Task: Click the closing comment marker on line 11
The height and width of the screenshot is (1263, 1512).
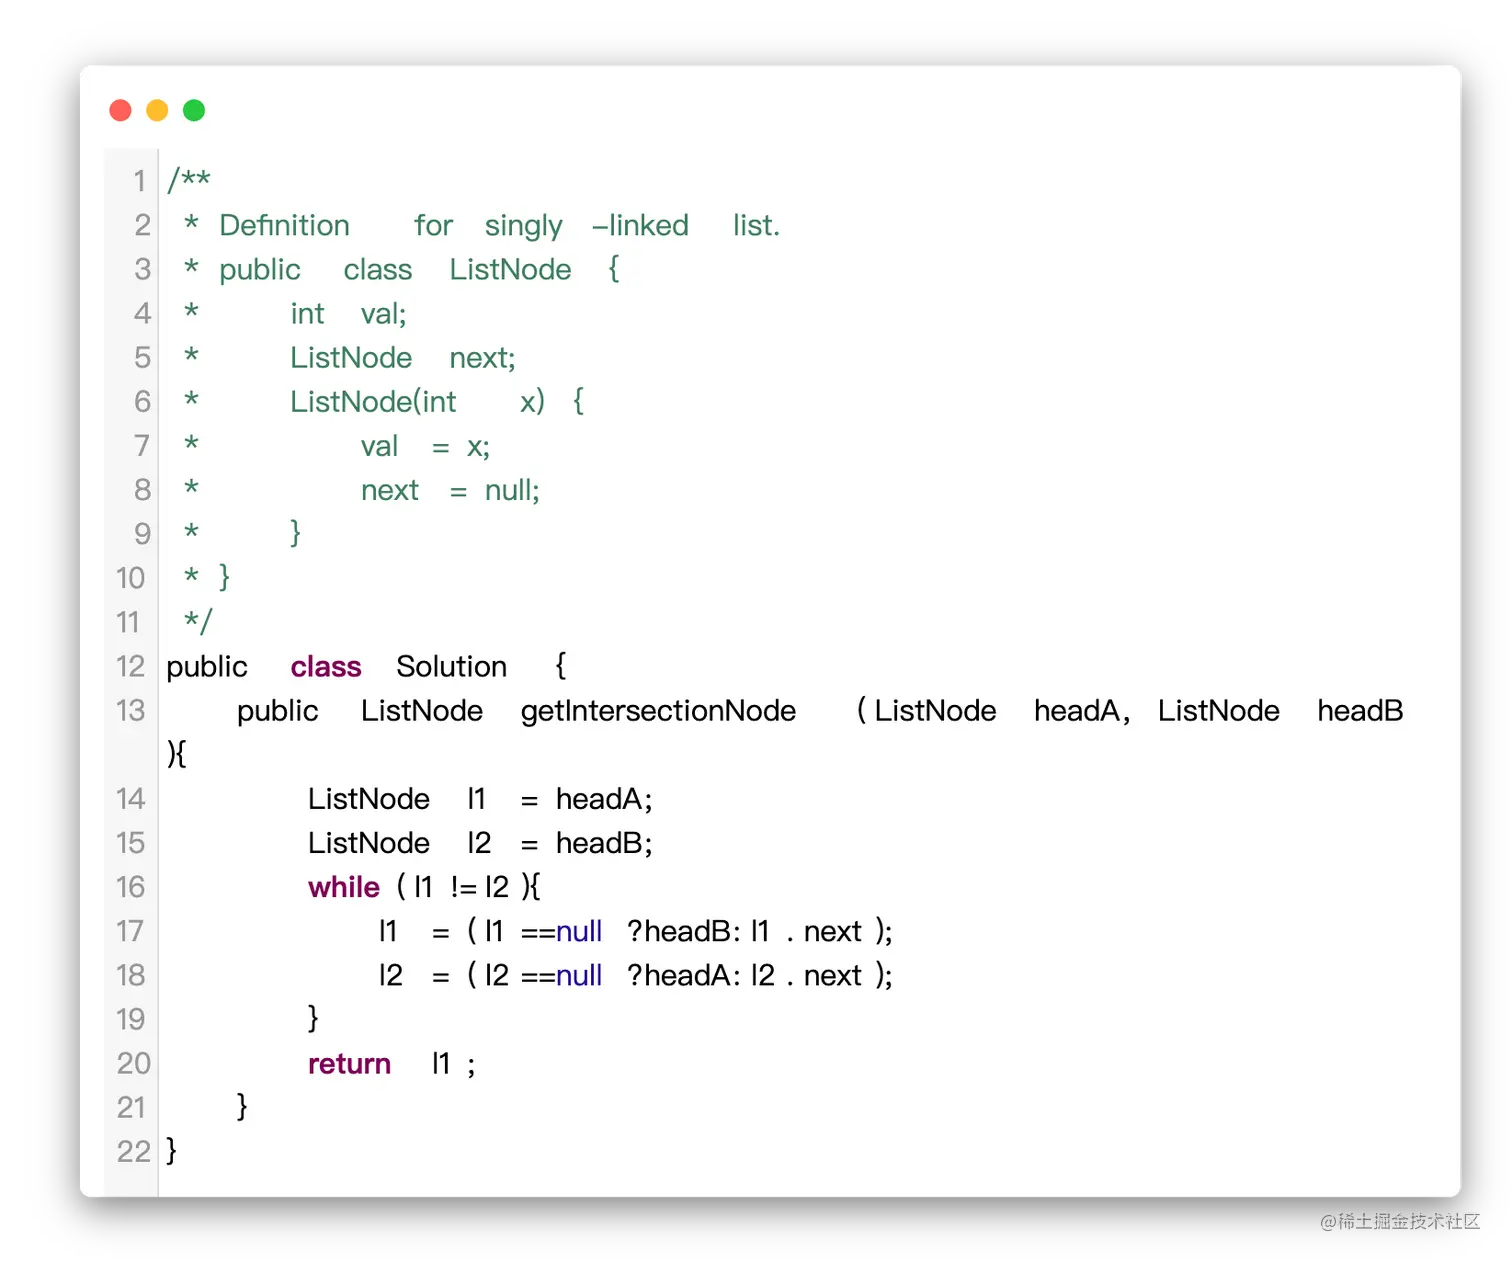Action: tap(196, 621)
